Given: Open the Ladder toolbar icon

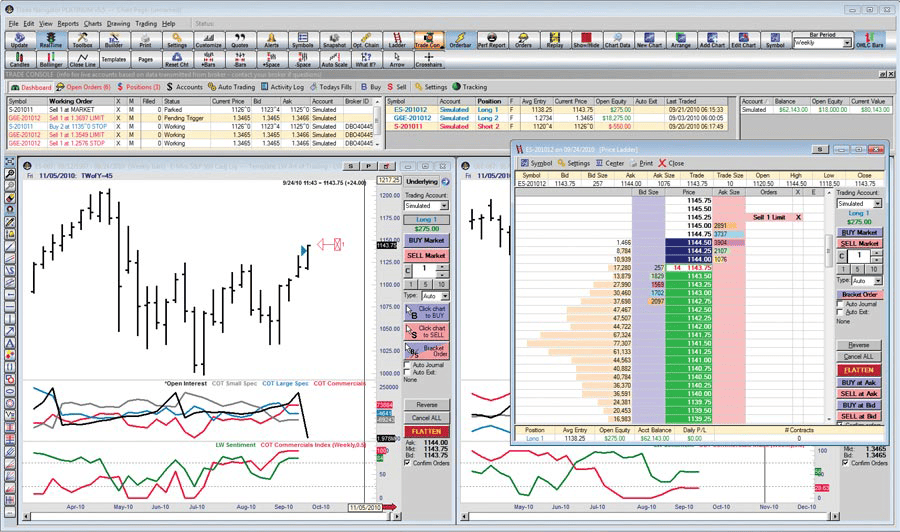Looking at the screenshot, I should pyautogui.click(x=397, y=40).
